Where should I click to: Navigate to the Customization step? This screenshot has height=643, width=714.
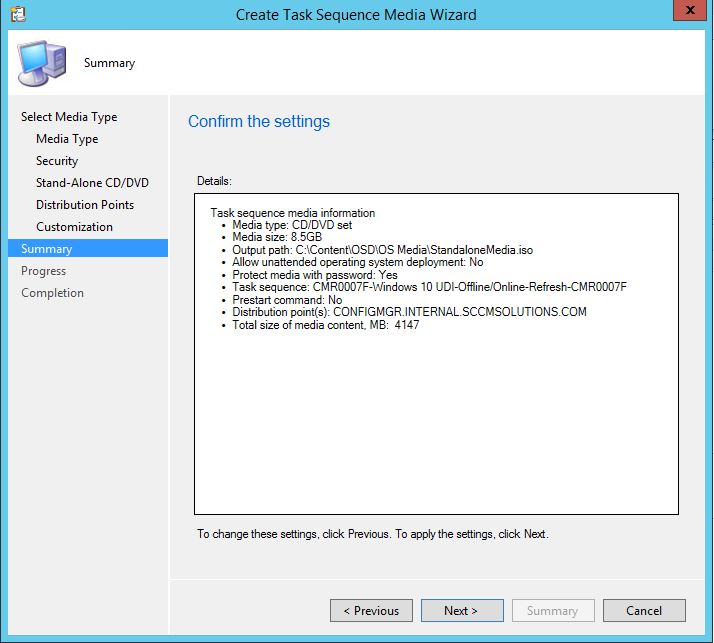74,227
